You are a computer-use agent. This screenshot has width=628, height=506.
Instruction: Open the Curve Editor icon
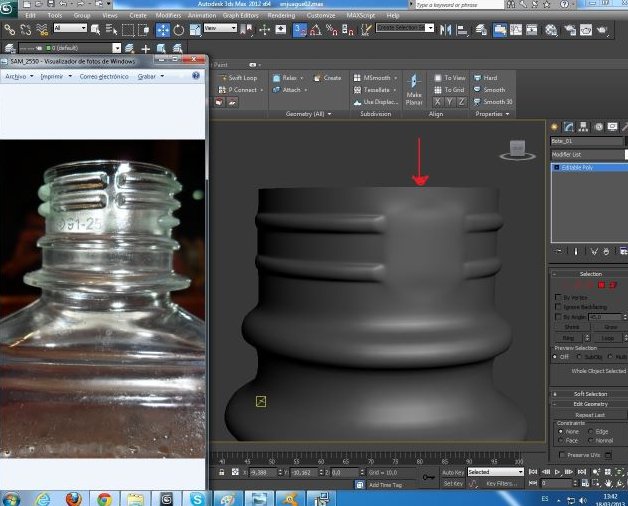pos(515,30)
